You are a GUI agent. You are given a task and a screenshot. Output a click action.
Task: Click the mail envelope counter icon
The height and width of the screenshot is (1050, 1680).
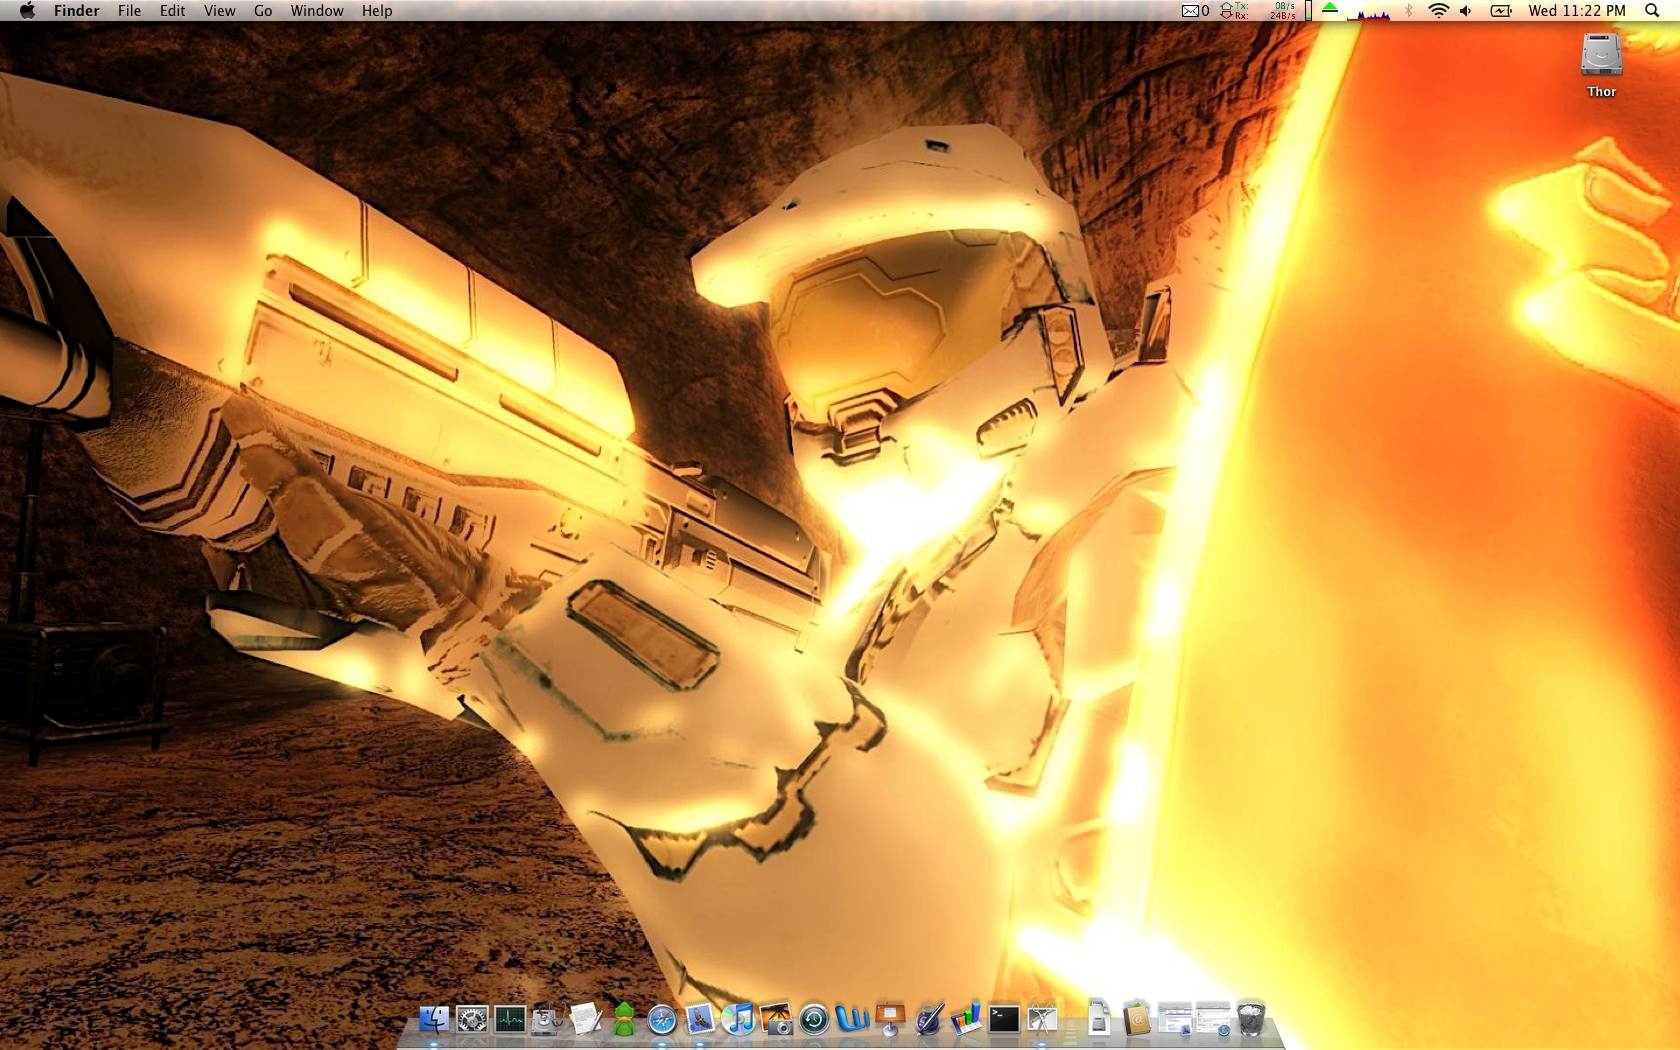1196,11
